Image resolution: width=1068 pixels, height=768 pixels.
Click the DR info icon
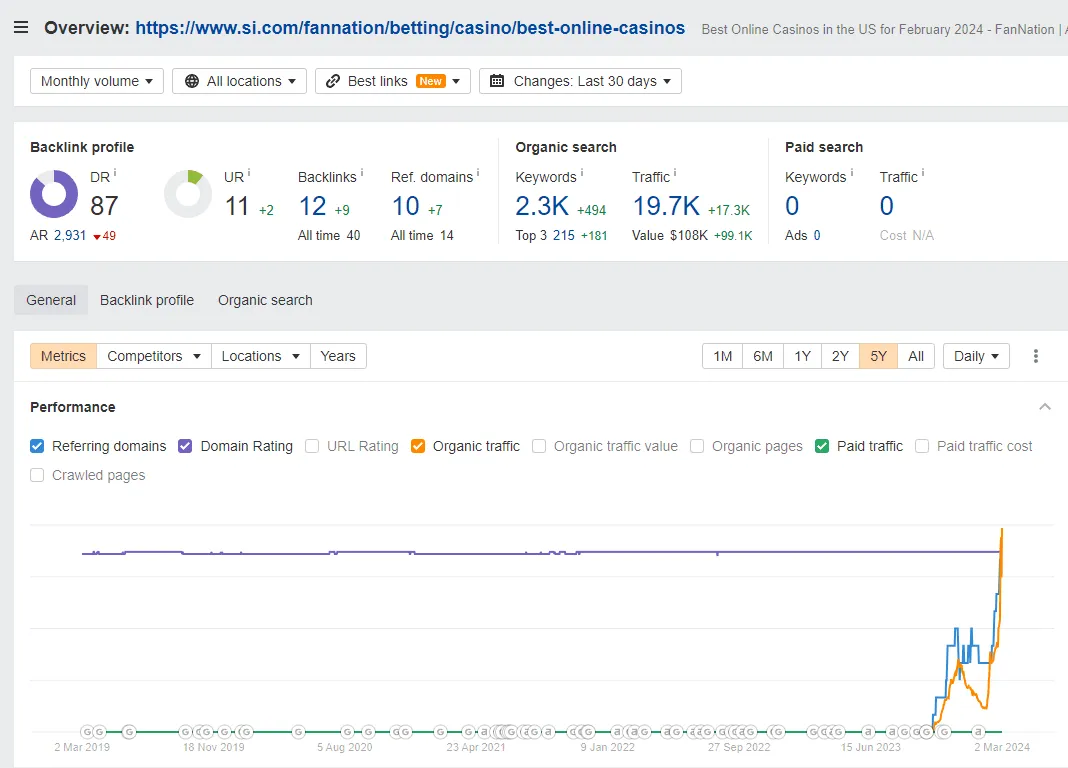click(x=117, y=171)
